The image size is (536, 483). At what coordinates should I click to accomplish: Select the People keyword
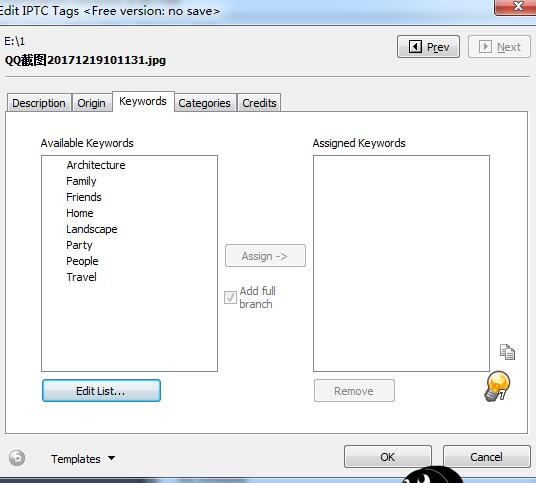(82, 261)
